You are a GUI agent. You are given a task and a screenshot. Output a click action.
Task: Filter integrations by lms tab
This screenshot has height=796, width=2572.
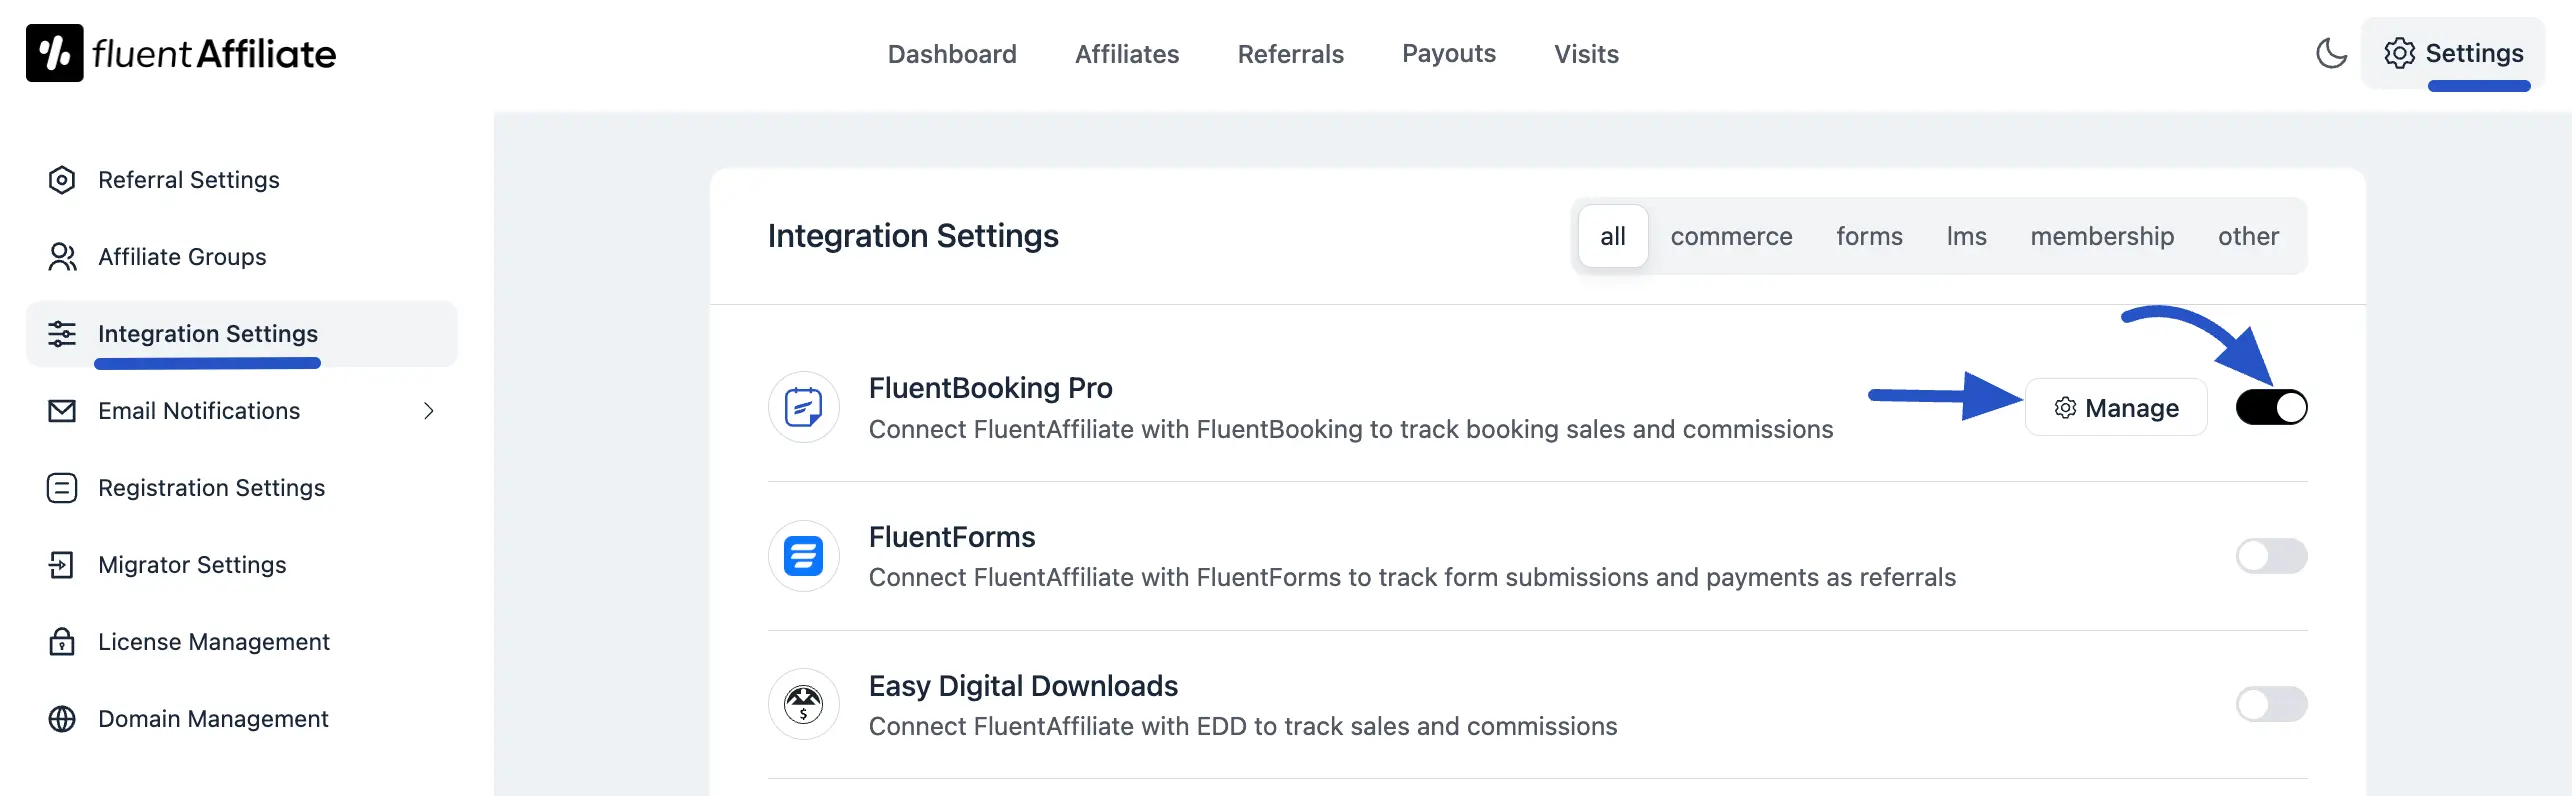1966,236
